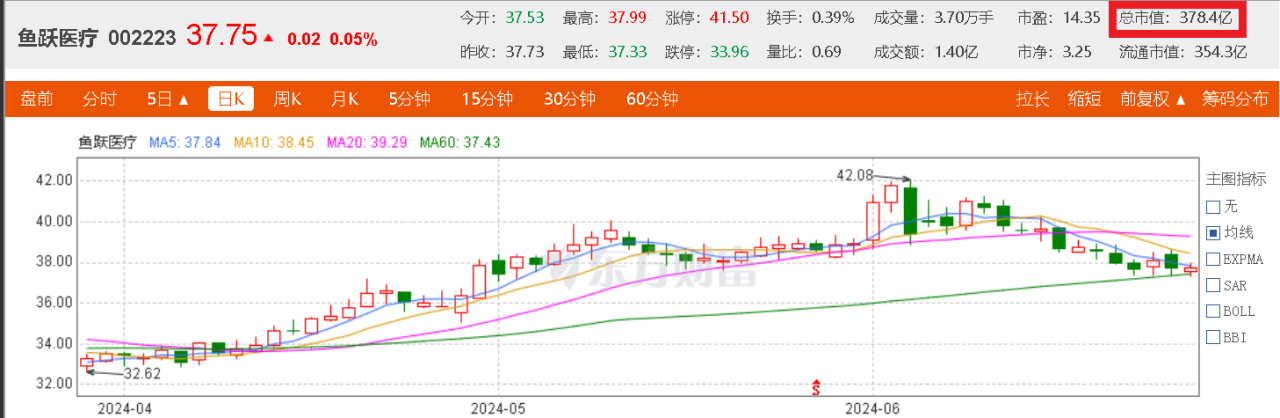The image size is (1280, 418).
Task: Click the 主图指标 panel heading
Action: coord(1236,180)
